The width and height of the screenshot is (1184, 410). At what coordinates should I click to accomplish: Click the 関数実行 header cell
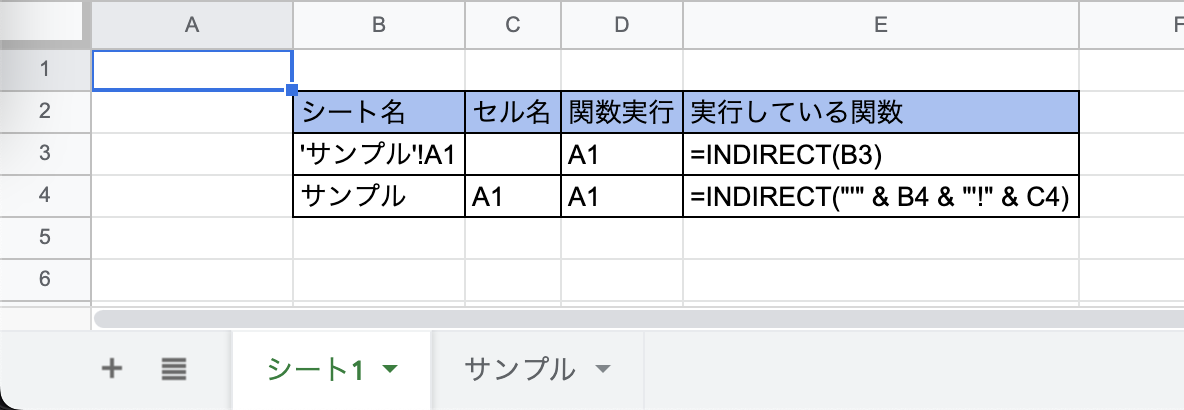coord(622,112)
